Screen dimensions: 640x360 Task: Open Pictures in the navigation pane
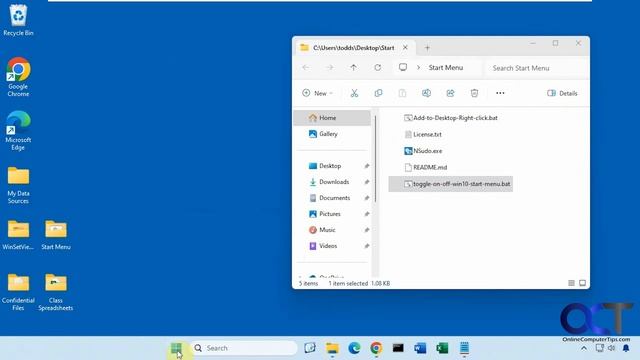pyautogui.click(x=330, y=214)
